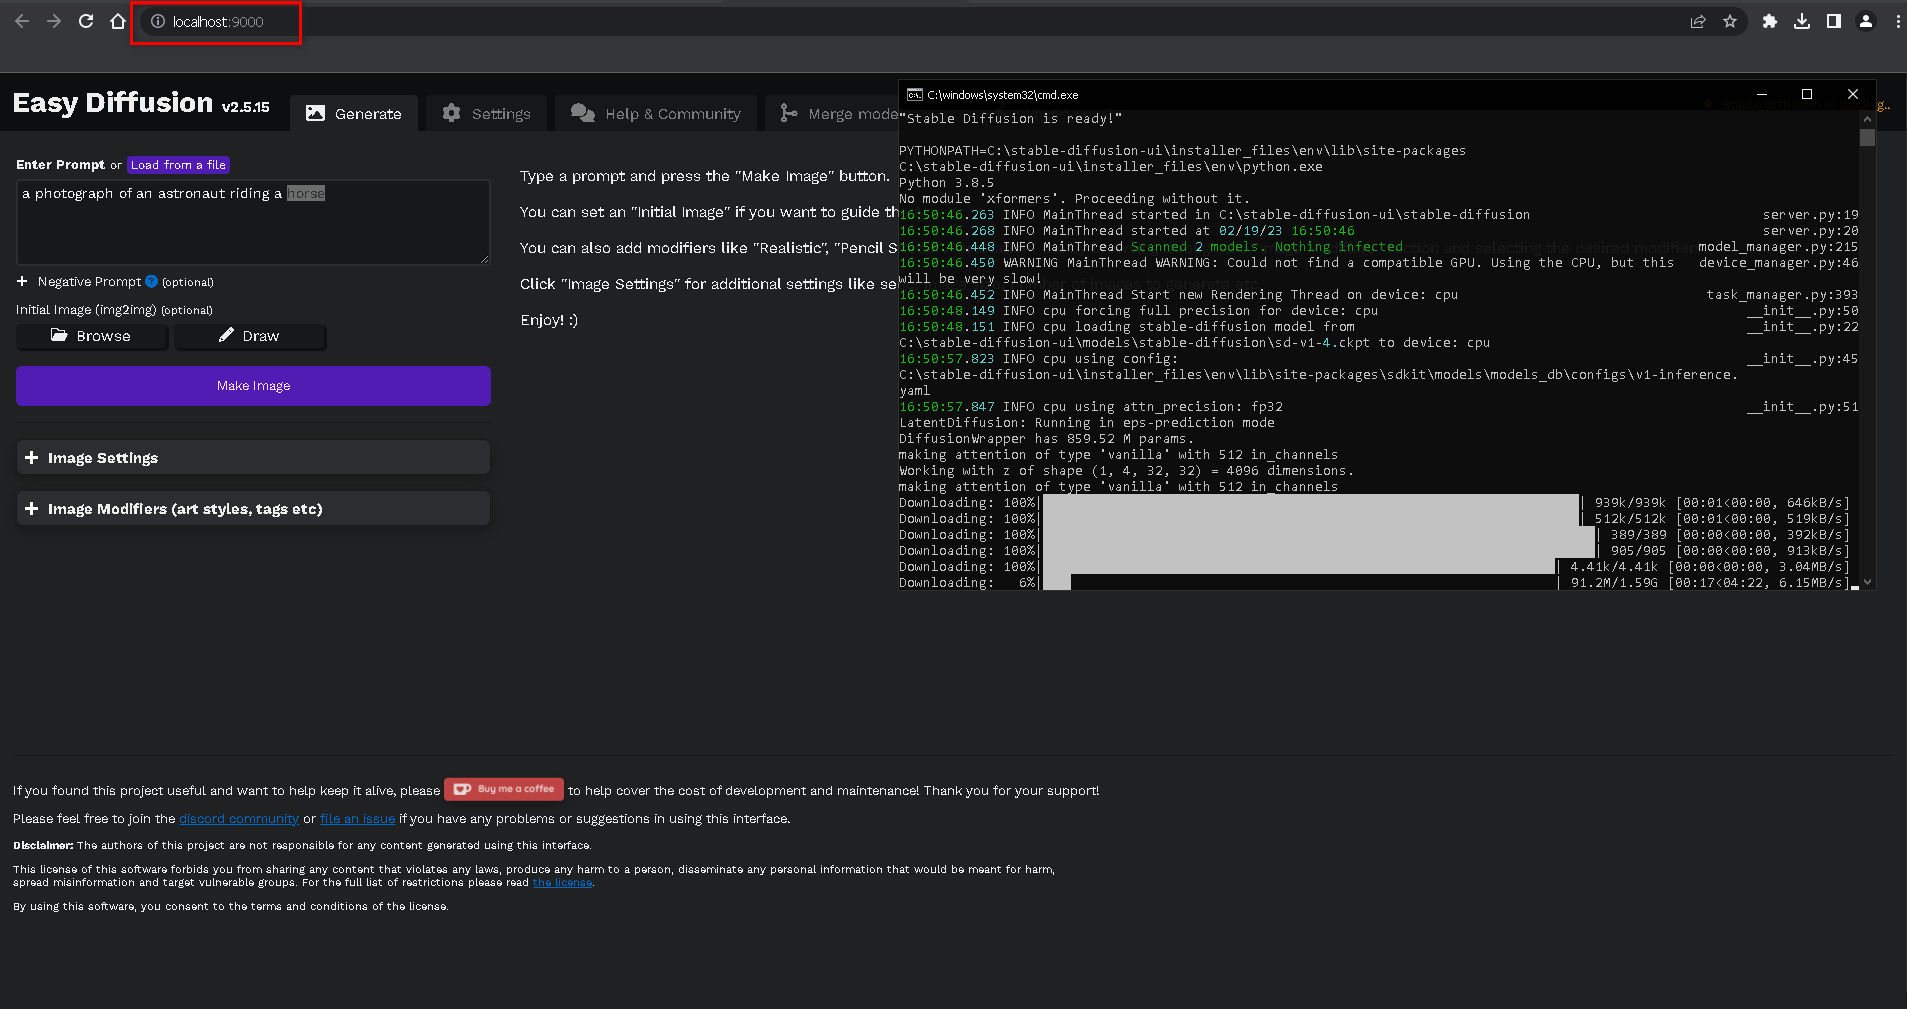This screenshot has height=1009, width=1907.
Task: Bookmark this tab with the star icon
Action: pyautogui.click(x=1730, y=21)
